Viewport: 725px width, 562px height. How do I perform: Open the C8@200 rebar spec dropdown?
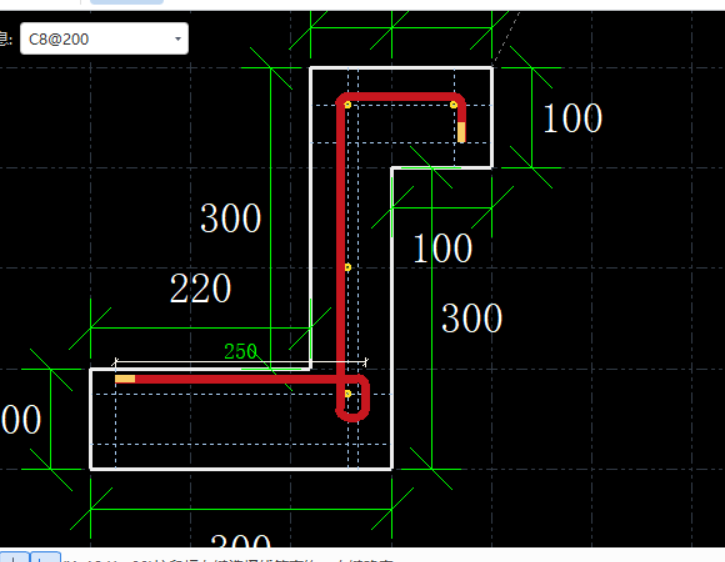(x=104, y=39)
